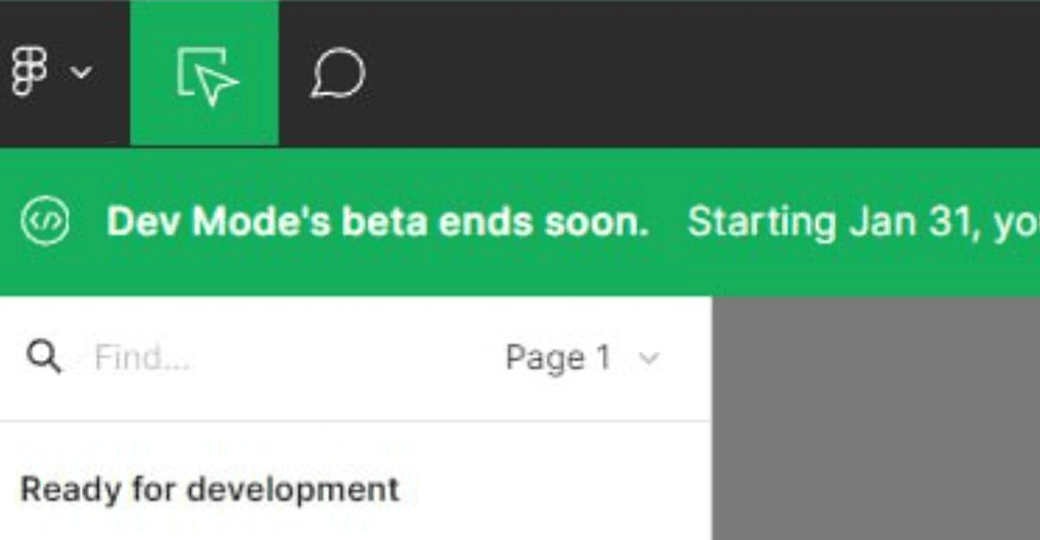Viewport: 1040px width, 540px height.
Task: Expand the chevron beside the Figma logo
Action: tap(81, 72)
